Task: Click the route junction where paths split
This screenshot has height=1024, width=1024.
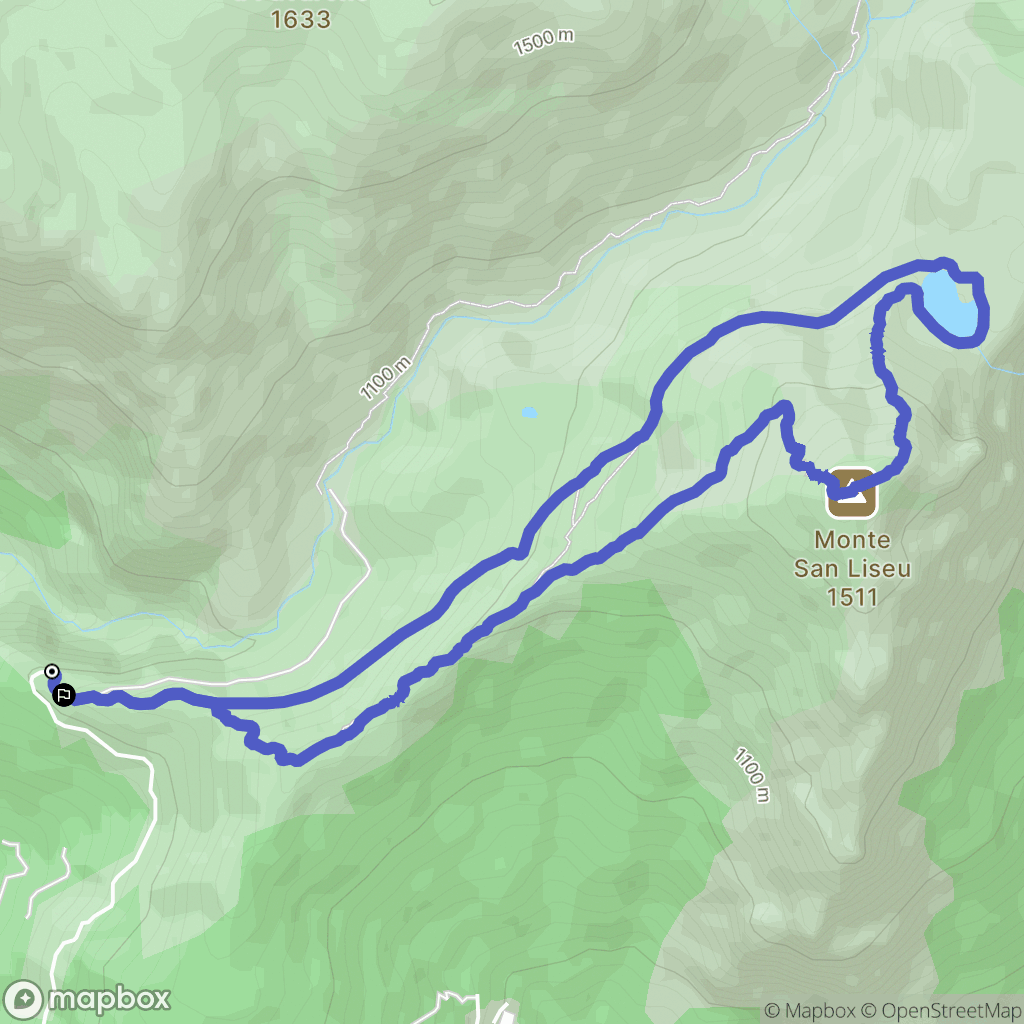Action: (x=214, y=705)
